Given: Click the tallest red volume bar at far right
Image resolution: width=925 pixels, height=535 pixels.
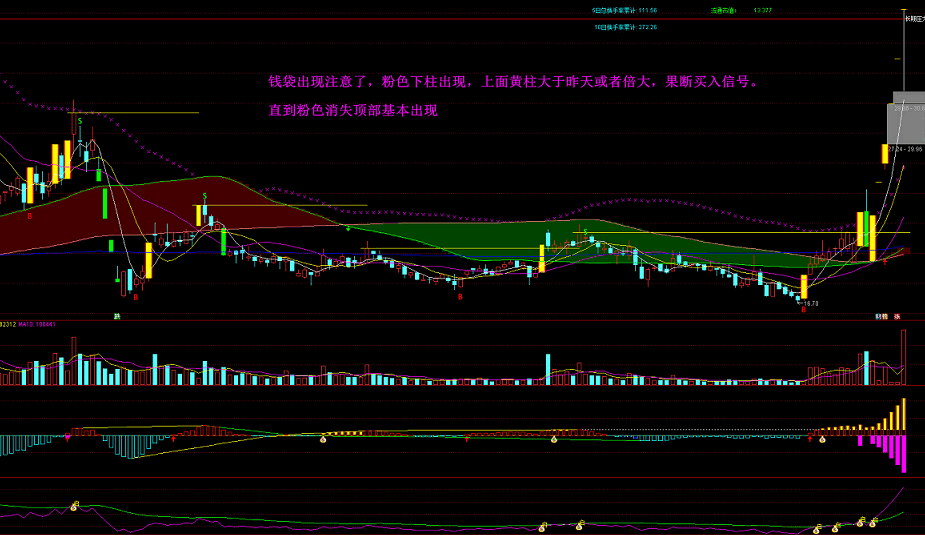Looking at the screenshot, I should tap(904, 357).
